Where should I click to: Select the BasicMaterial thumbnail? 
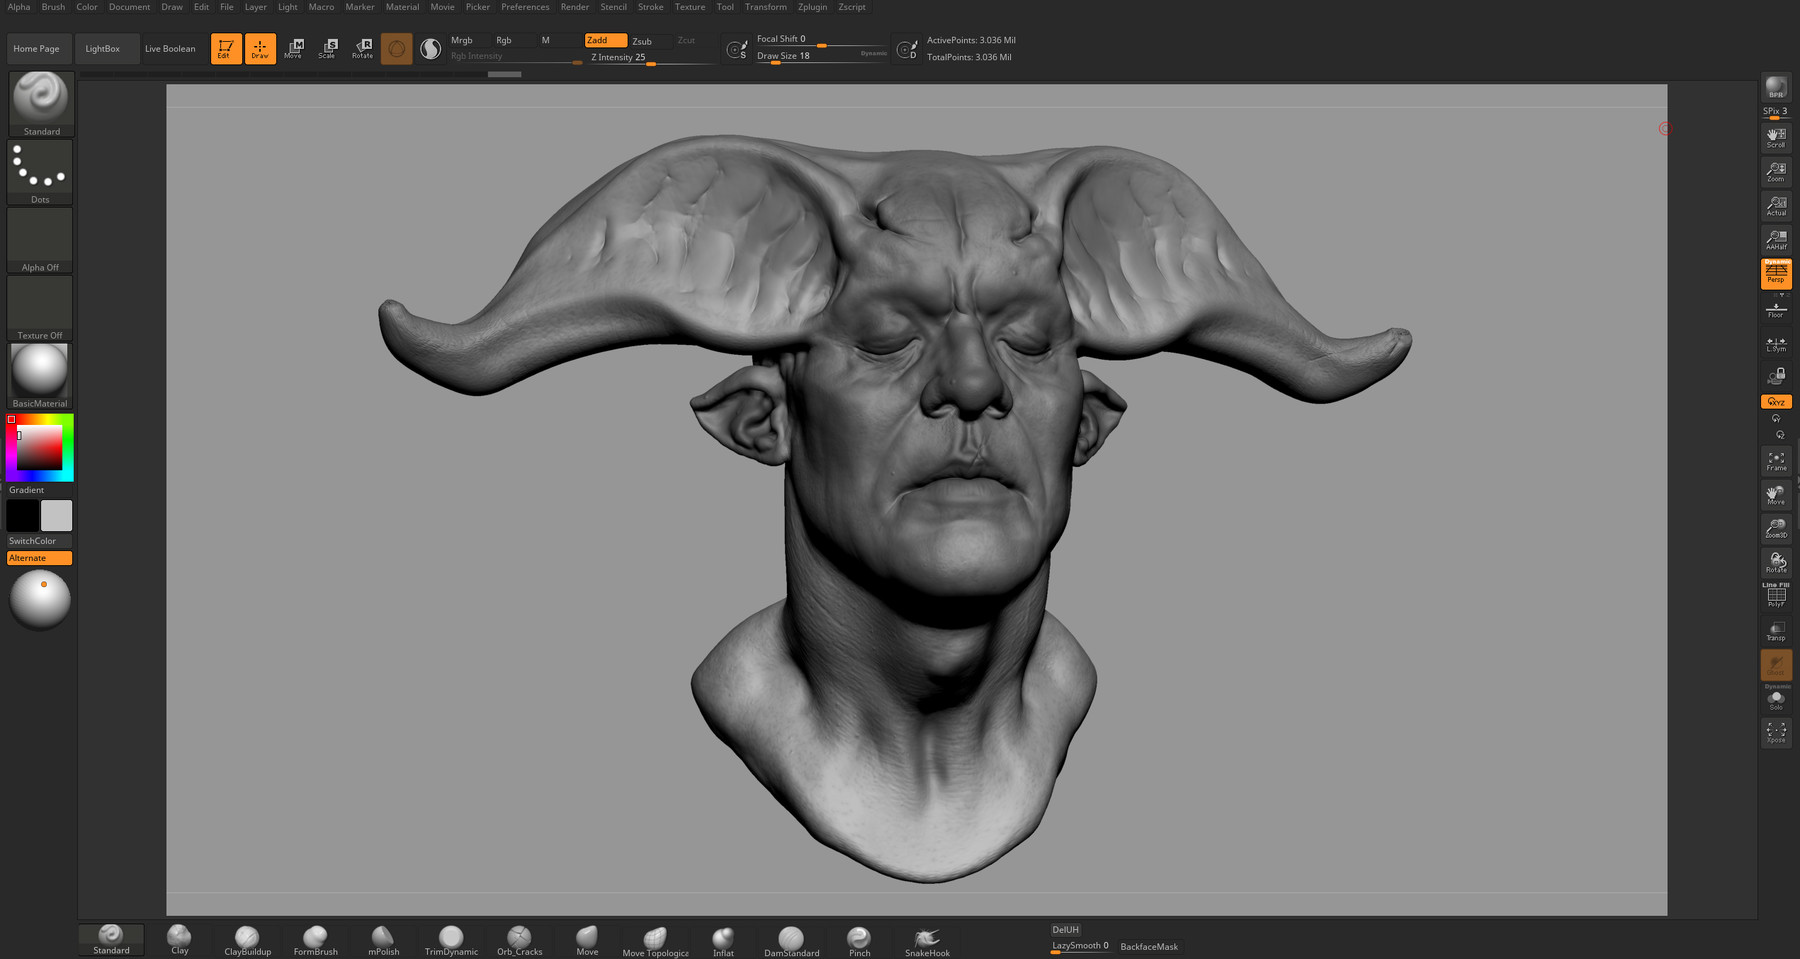(39, 373)
